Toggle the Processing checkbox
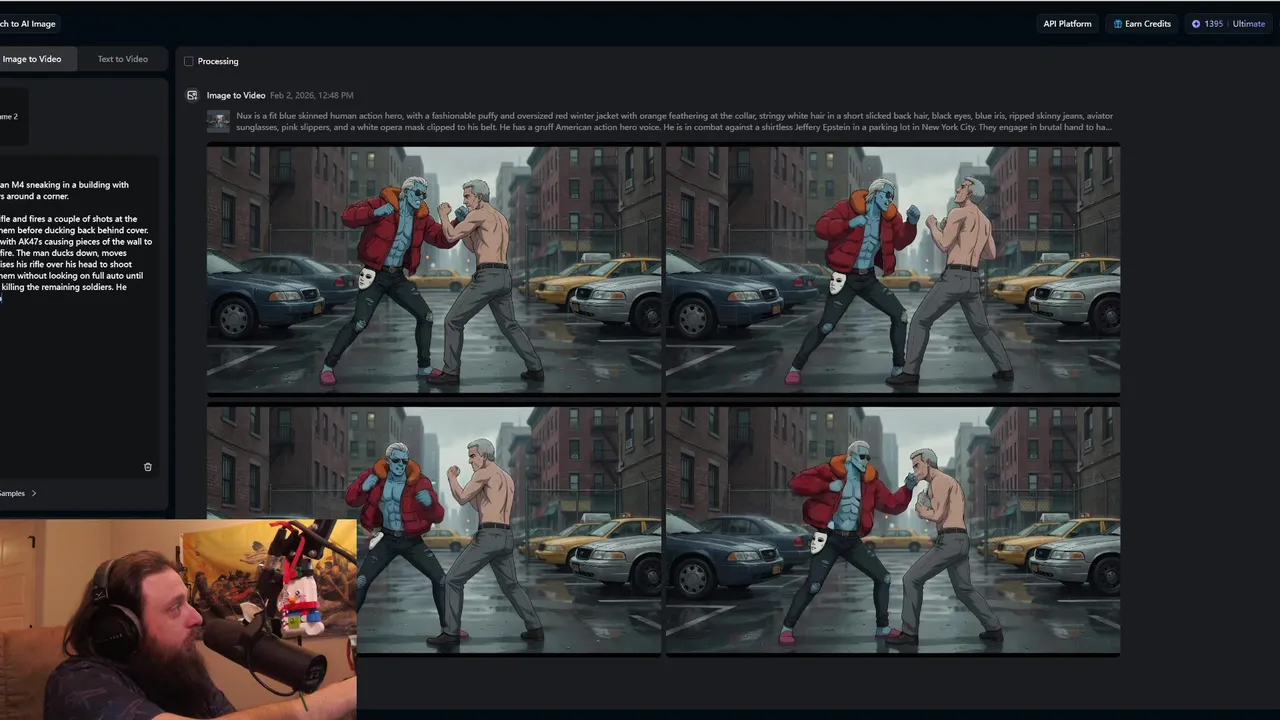The image size is (1280, 720). click(x=188, y=61)
